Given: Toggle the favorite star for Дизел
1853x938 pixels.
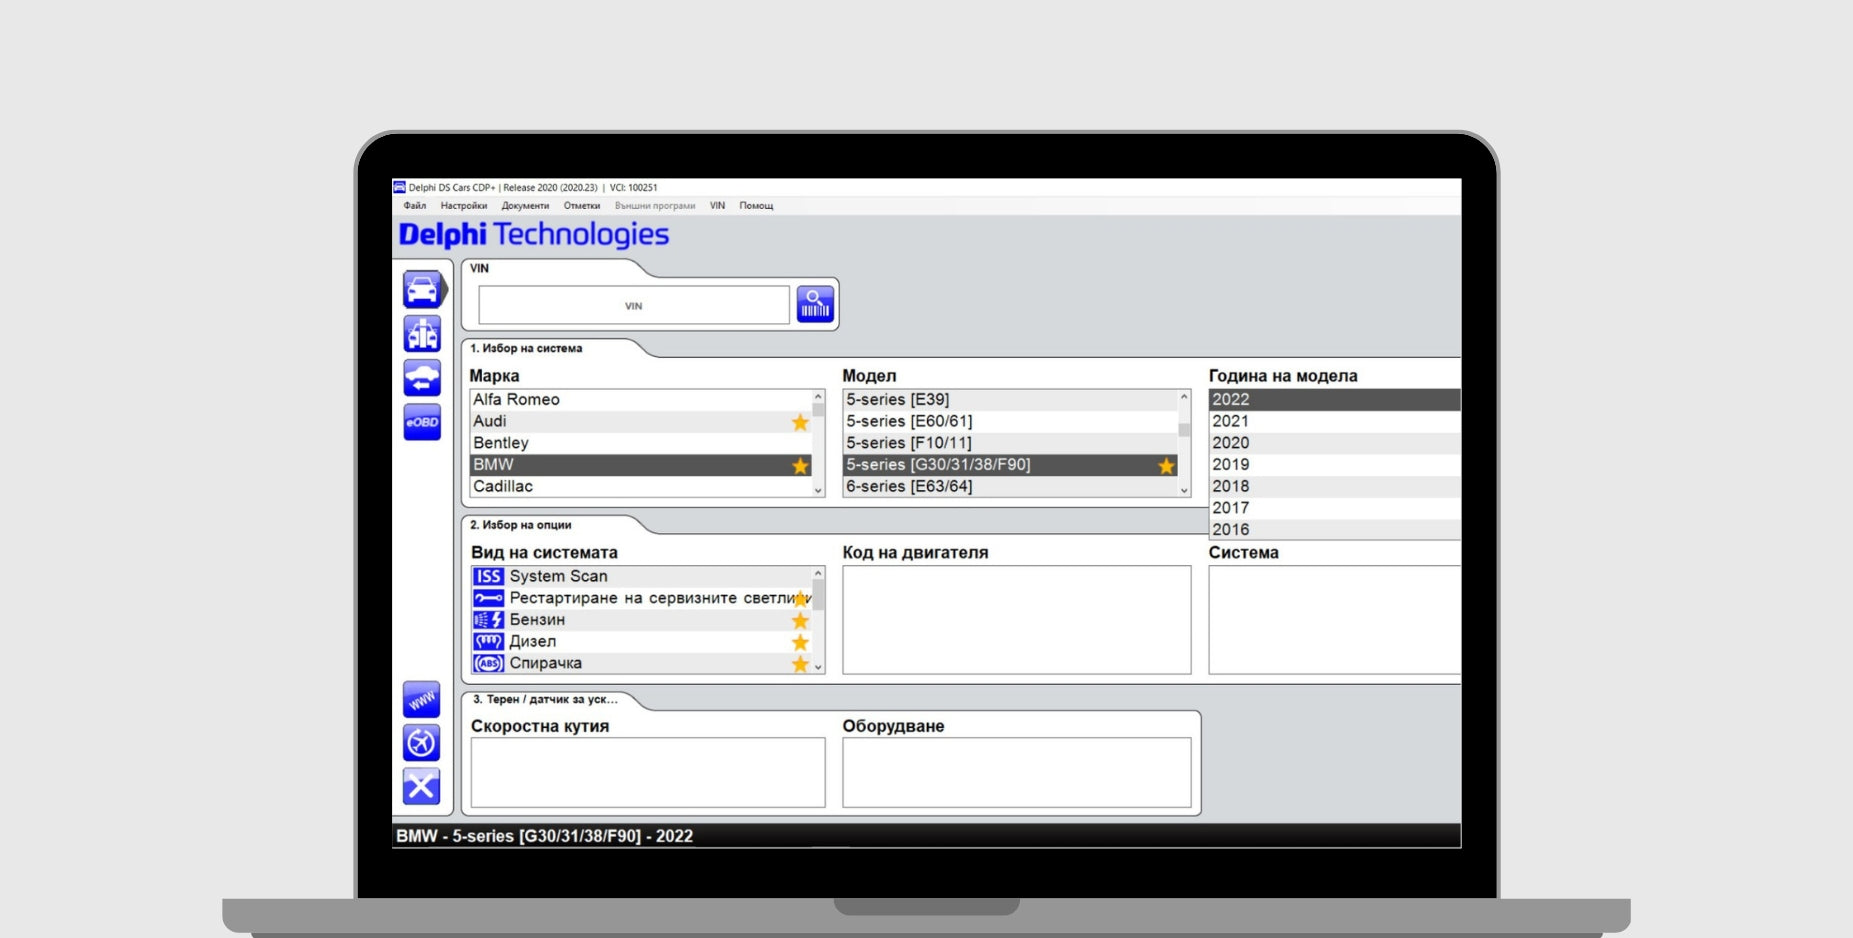Looking at the screenshot, I should tap(800, 642).
